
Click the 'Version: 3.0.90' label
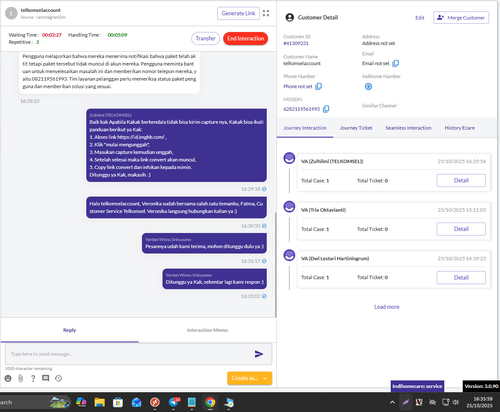tap(481, 386)
